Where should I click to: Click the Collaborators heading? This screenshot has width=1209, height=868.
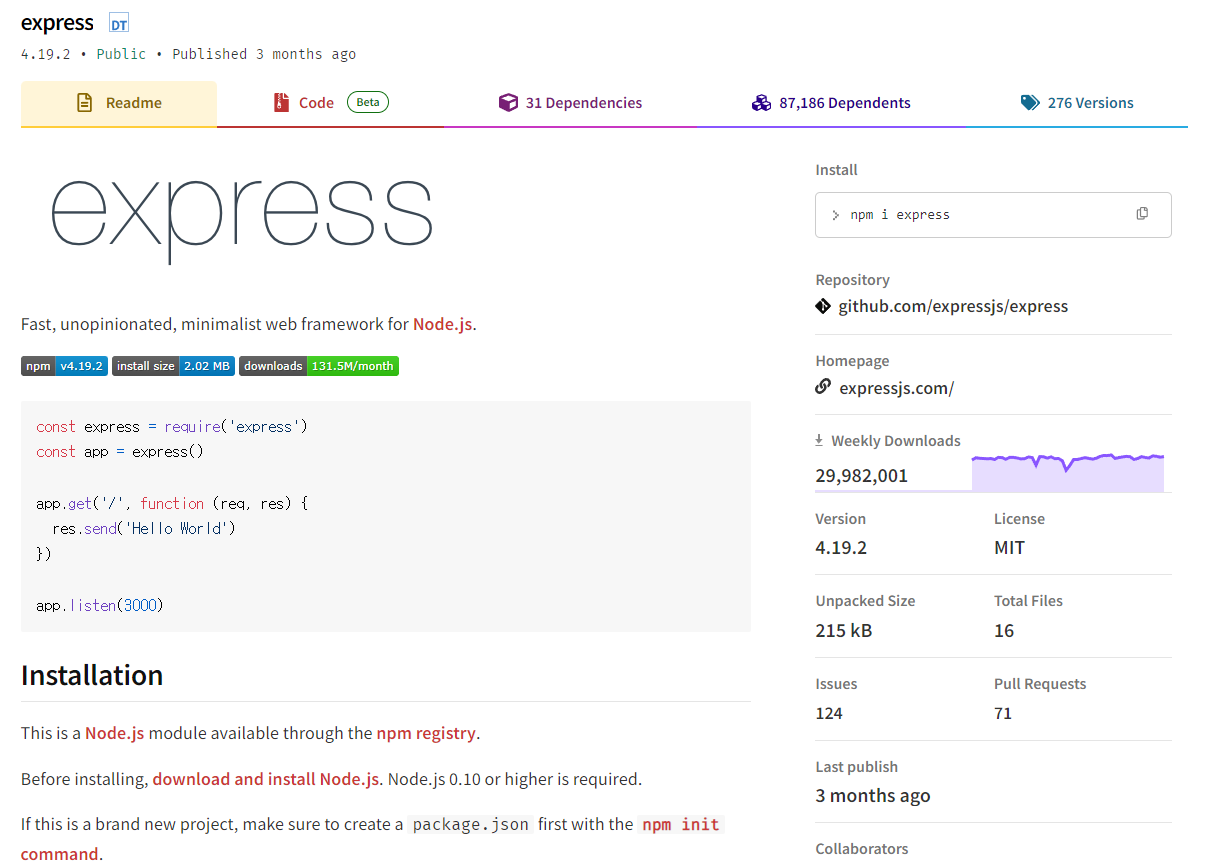pyautogui.click(x=862, y=849)
